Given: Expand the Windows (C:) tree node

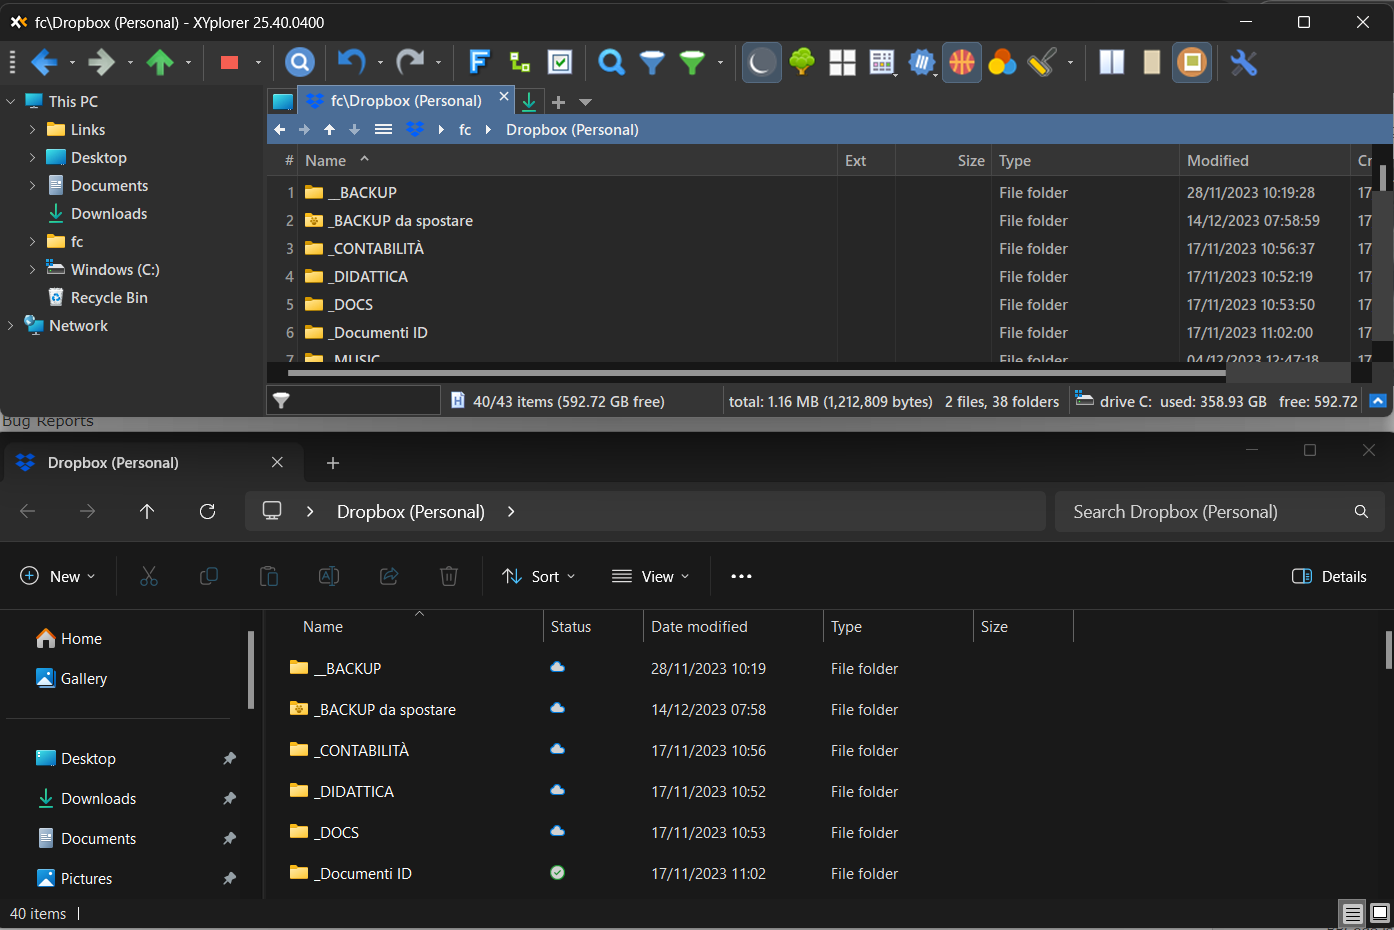Looking at the screenshot, I should point(31,269).
